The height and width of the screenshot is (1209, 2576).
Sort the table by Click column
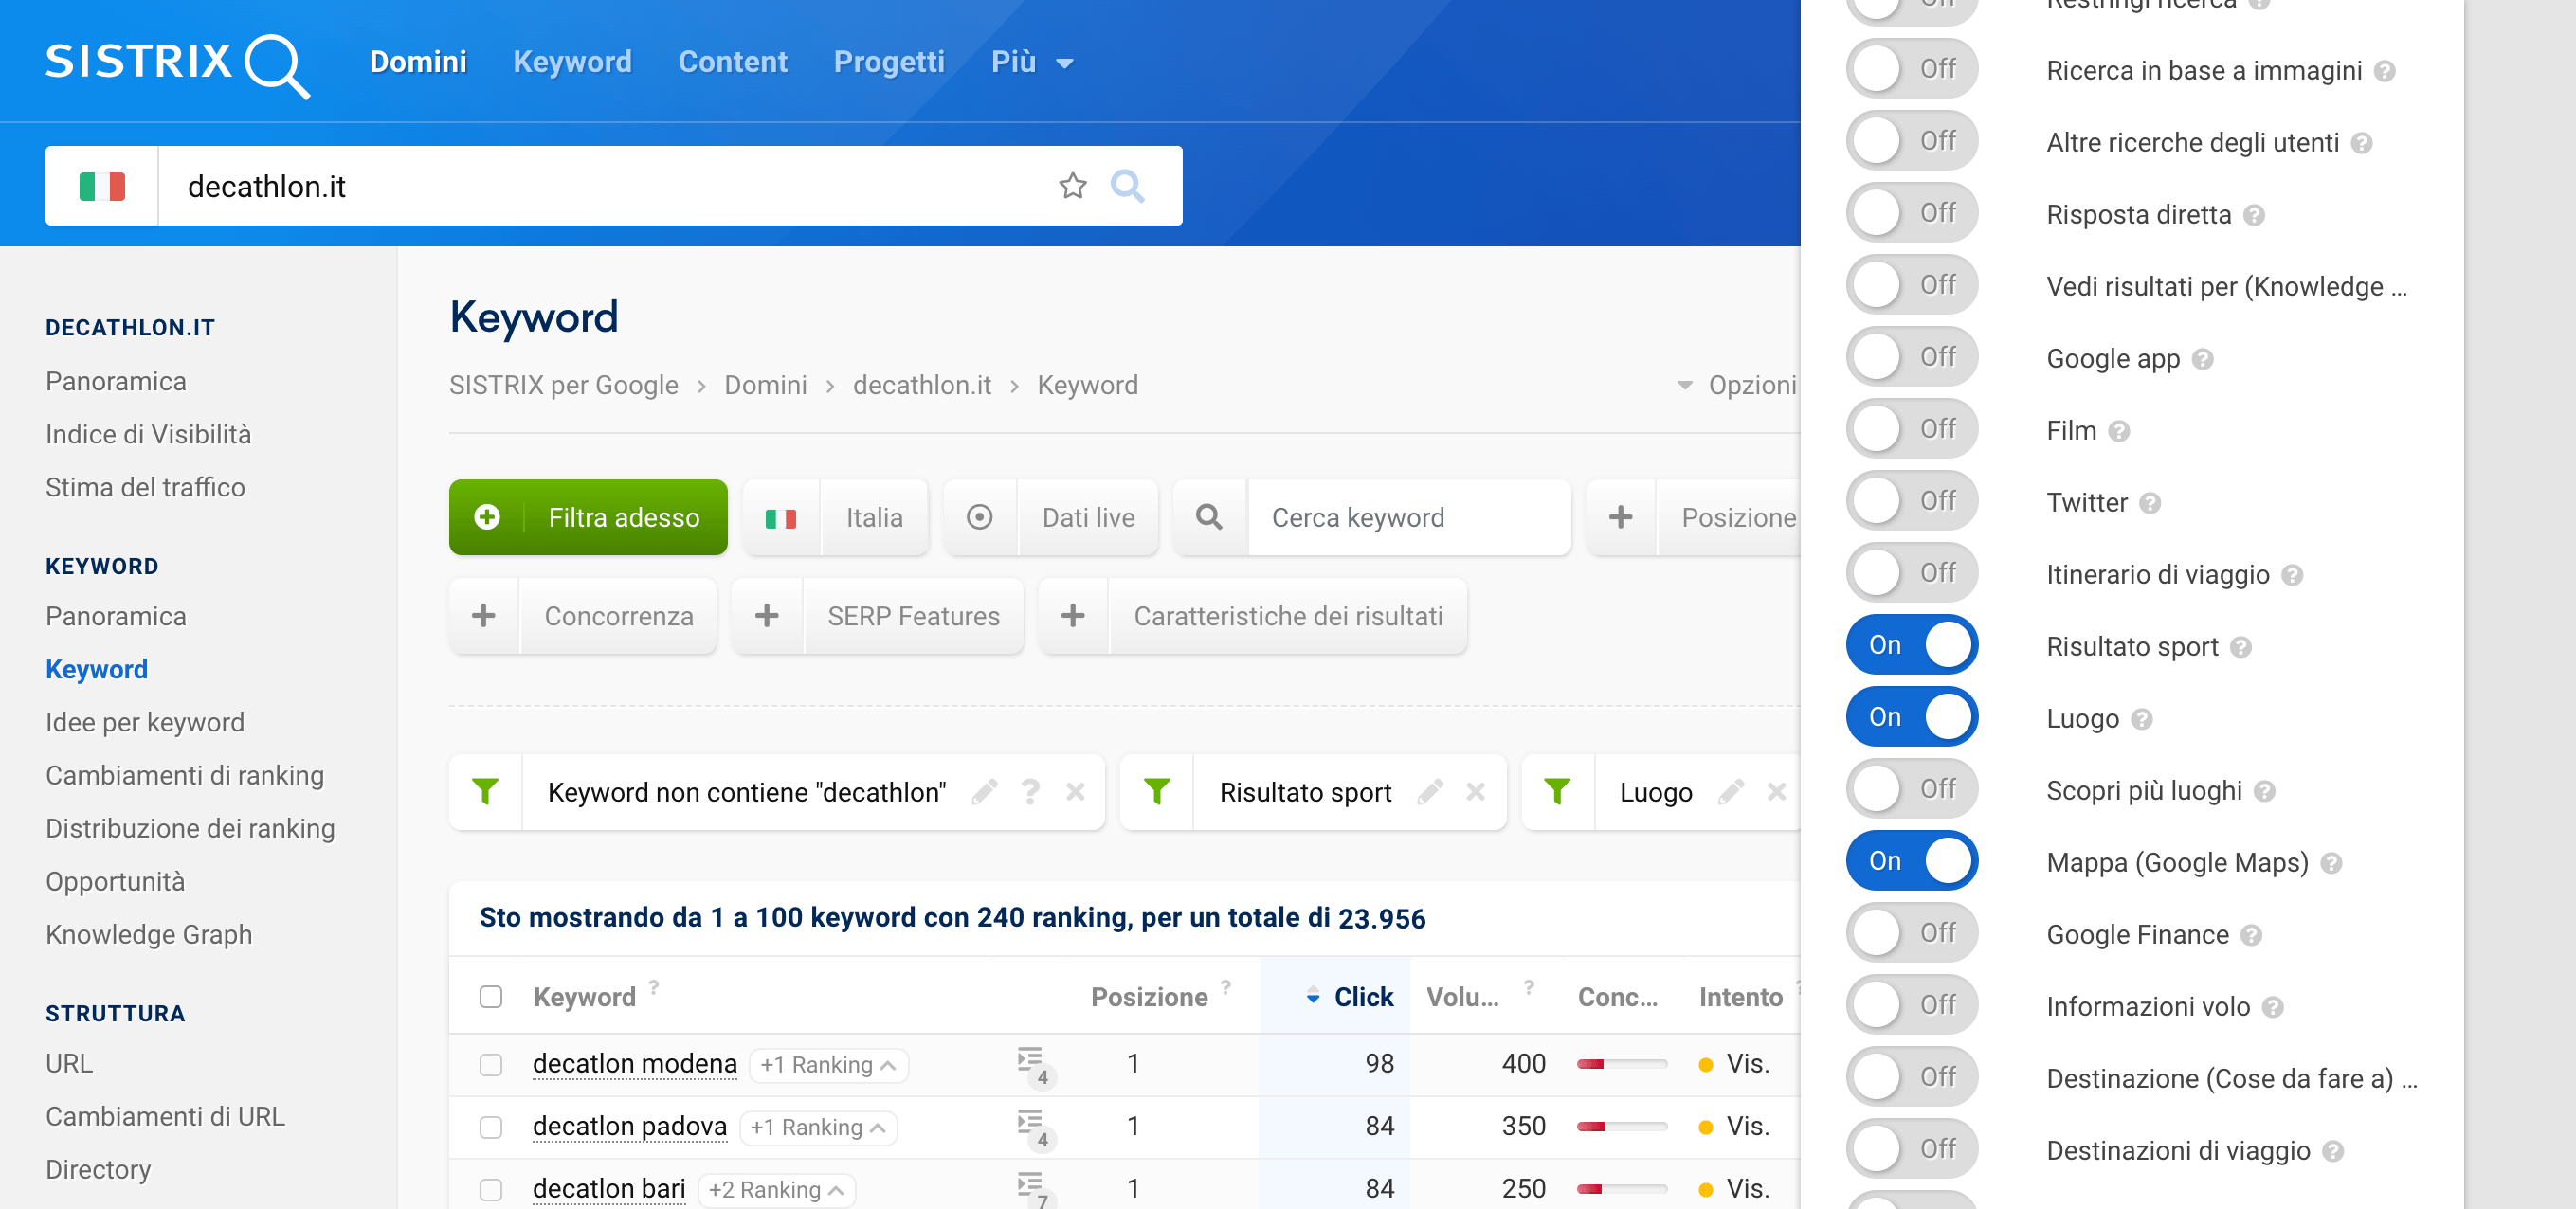tap(1349, 997)
